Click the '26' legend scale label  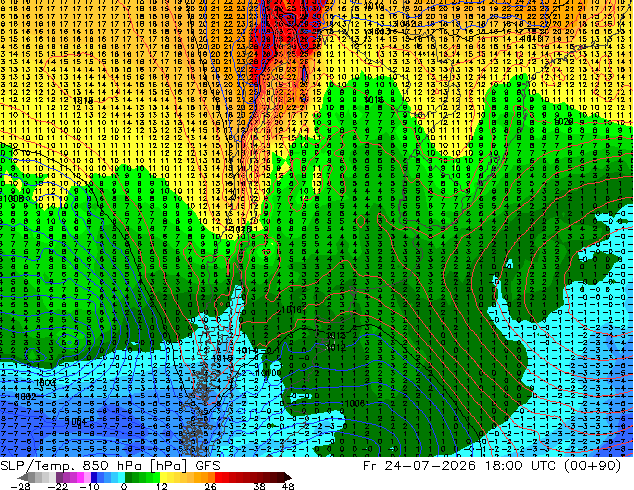pos(210,486)
